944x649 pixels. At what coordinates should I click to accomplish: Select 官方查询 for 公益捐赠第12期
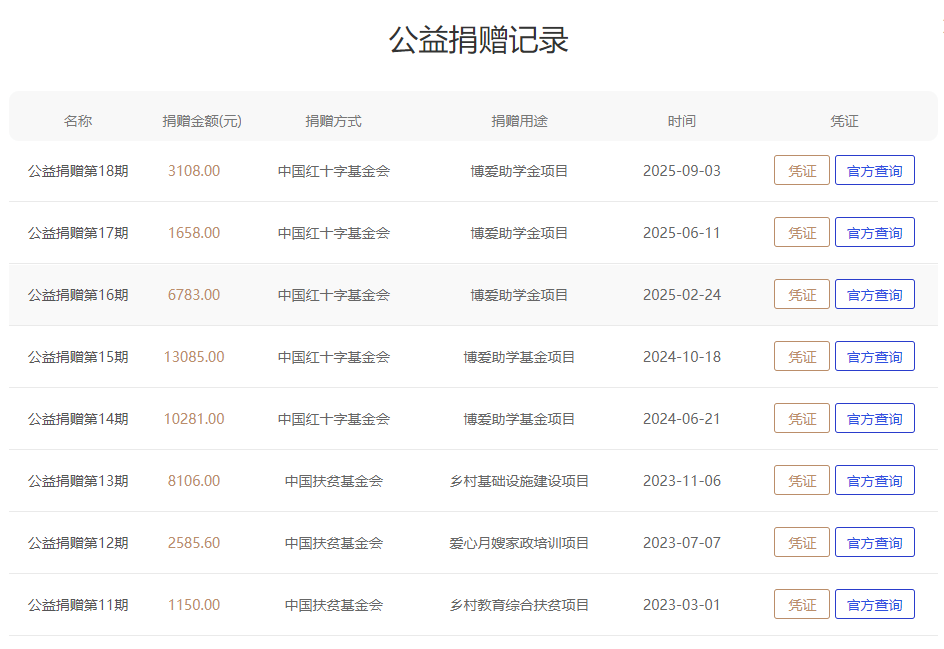874,542
